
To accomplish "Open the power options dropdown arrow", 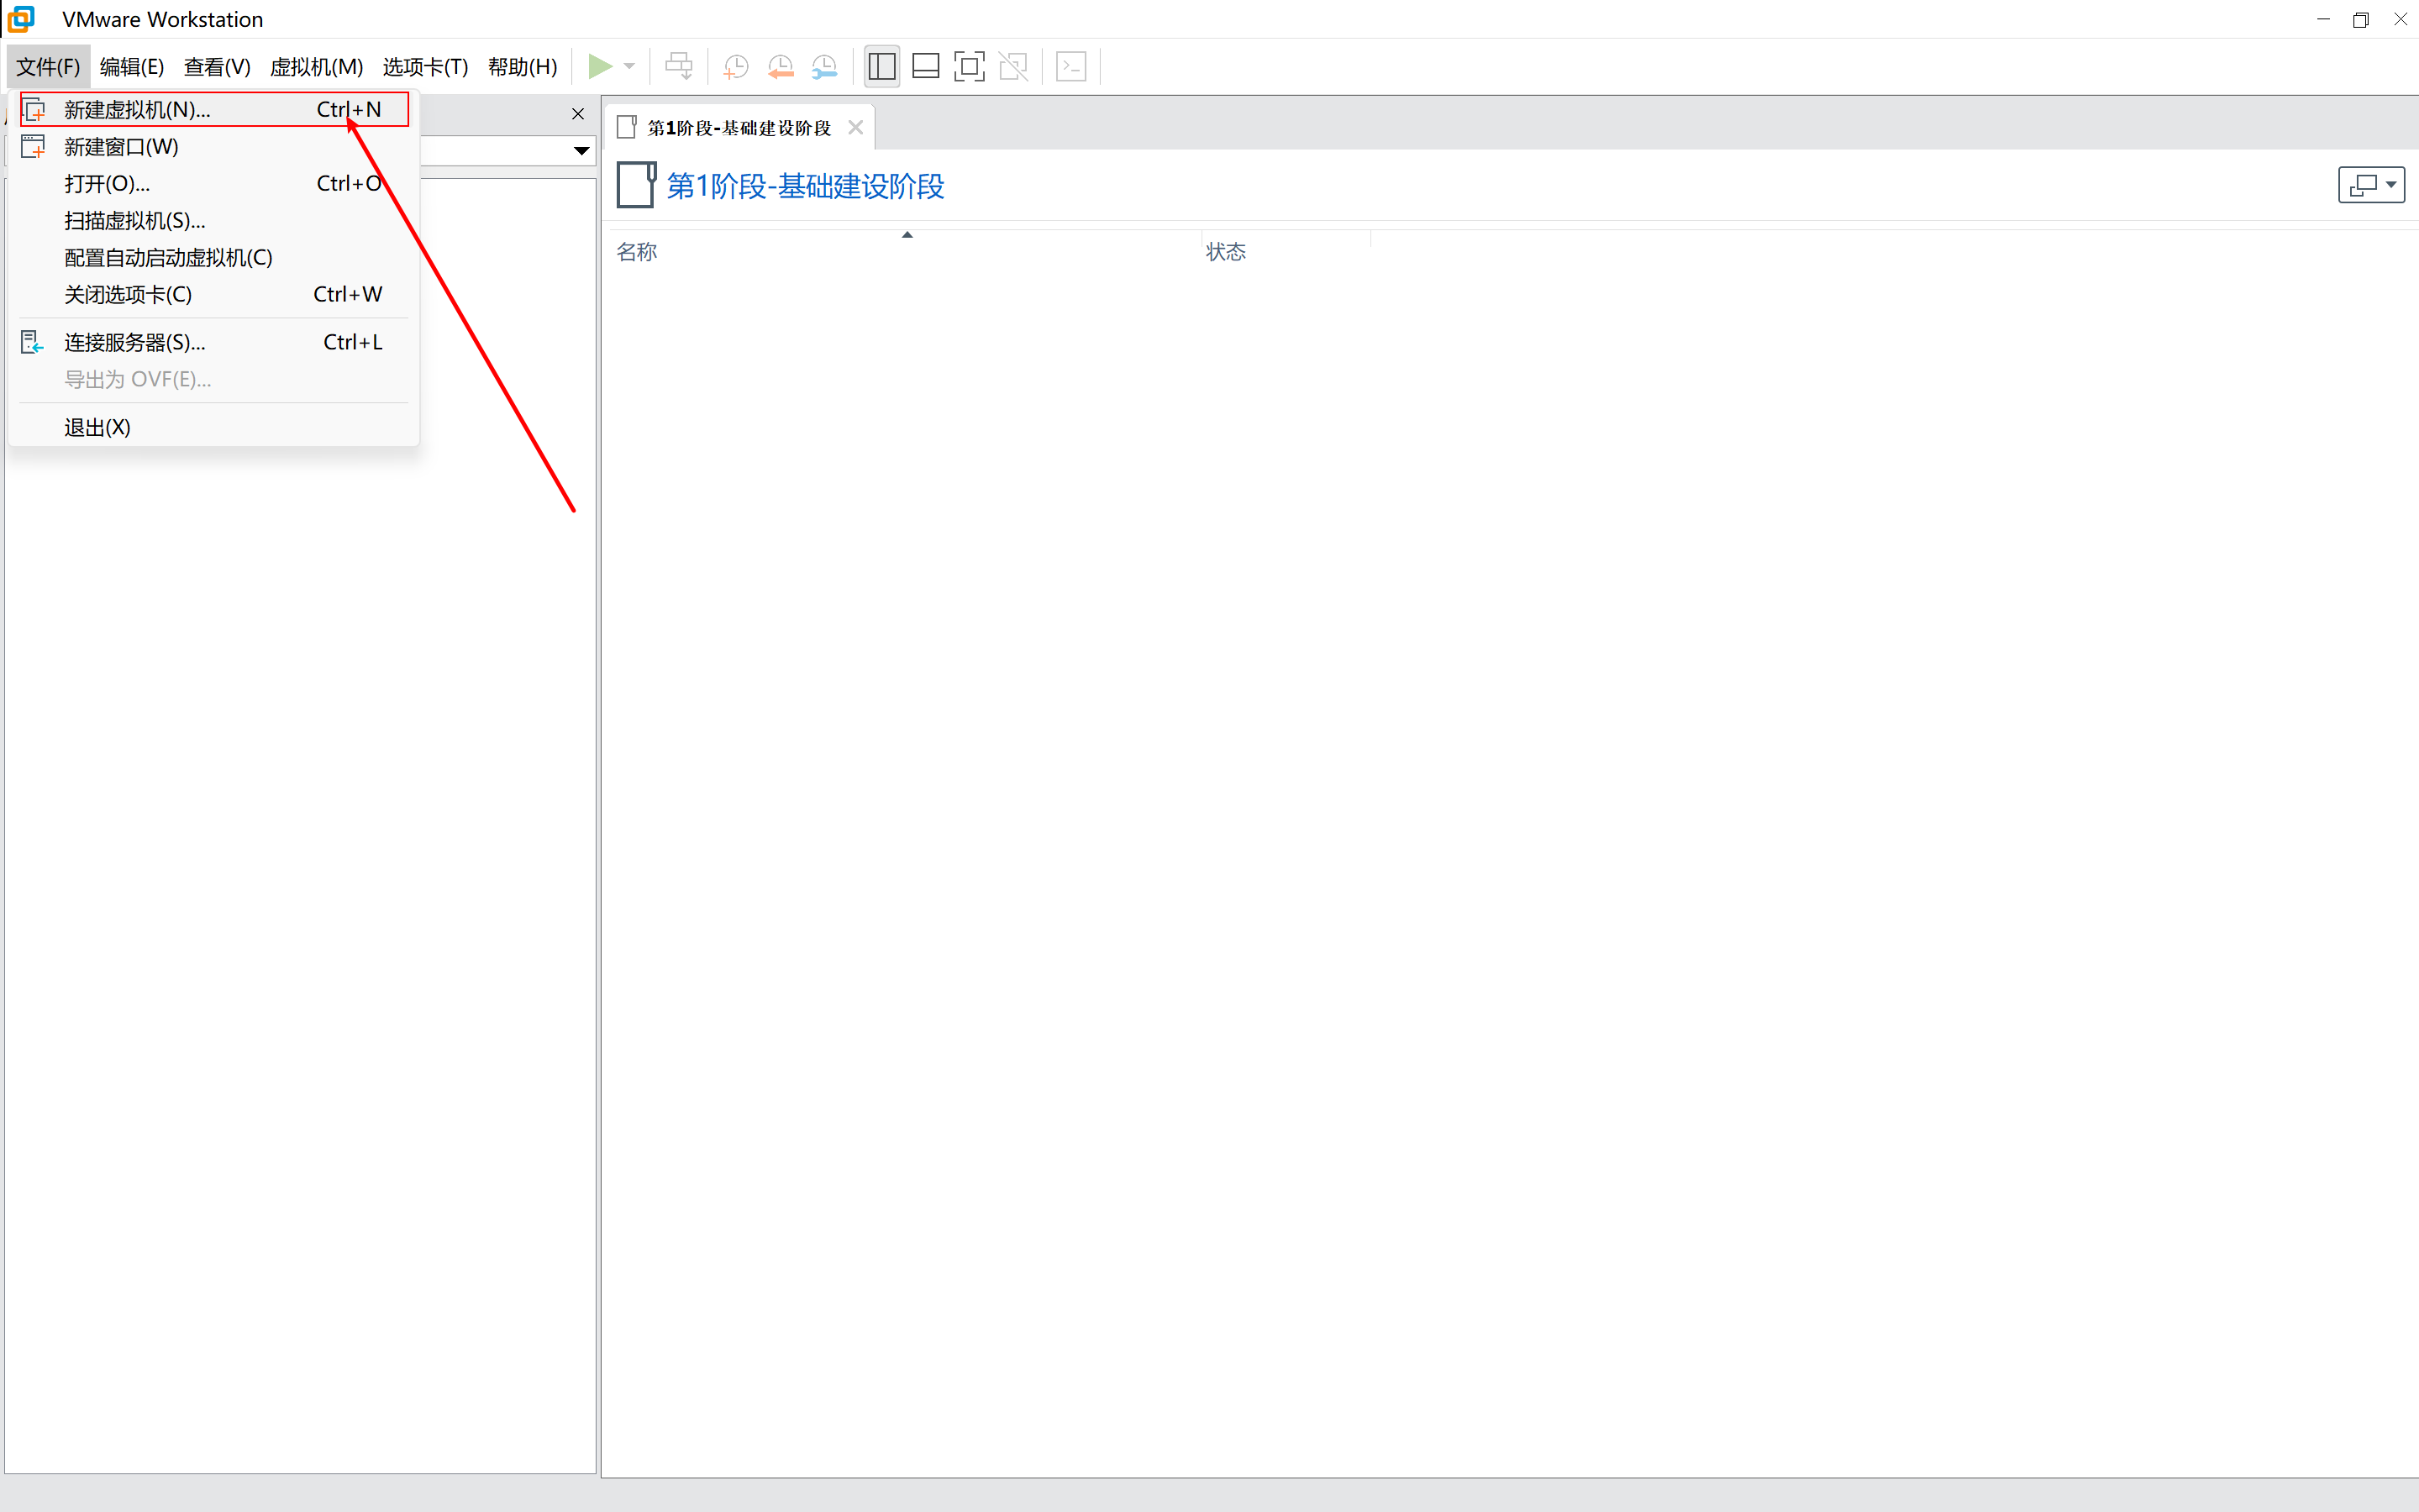I will click(629, 67).
